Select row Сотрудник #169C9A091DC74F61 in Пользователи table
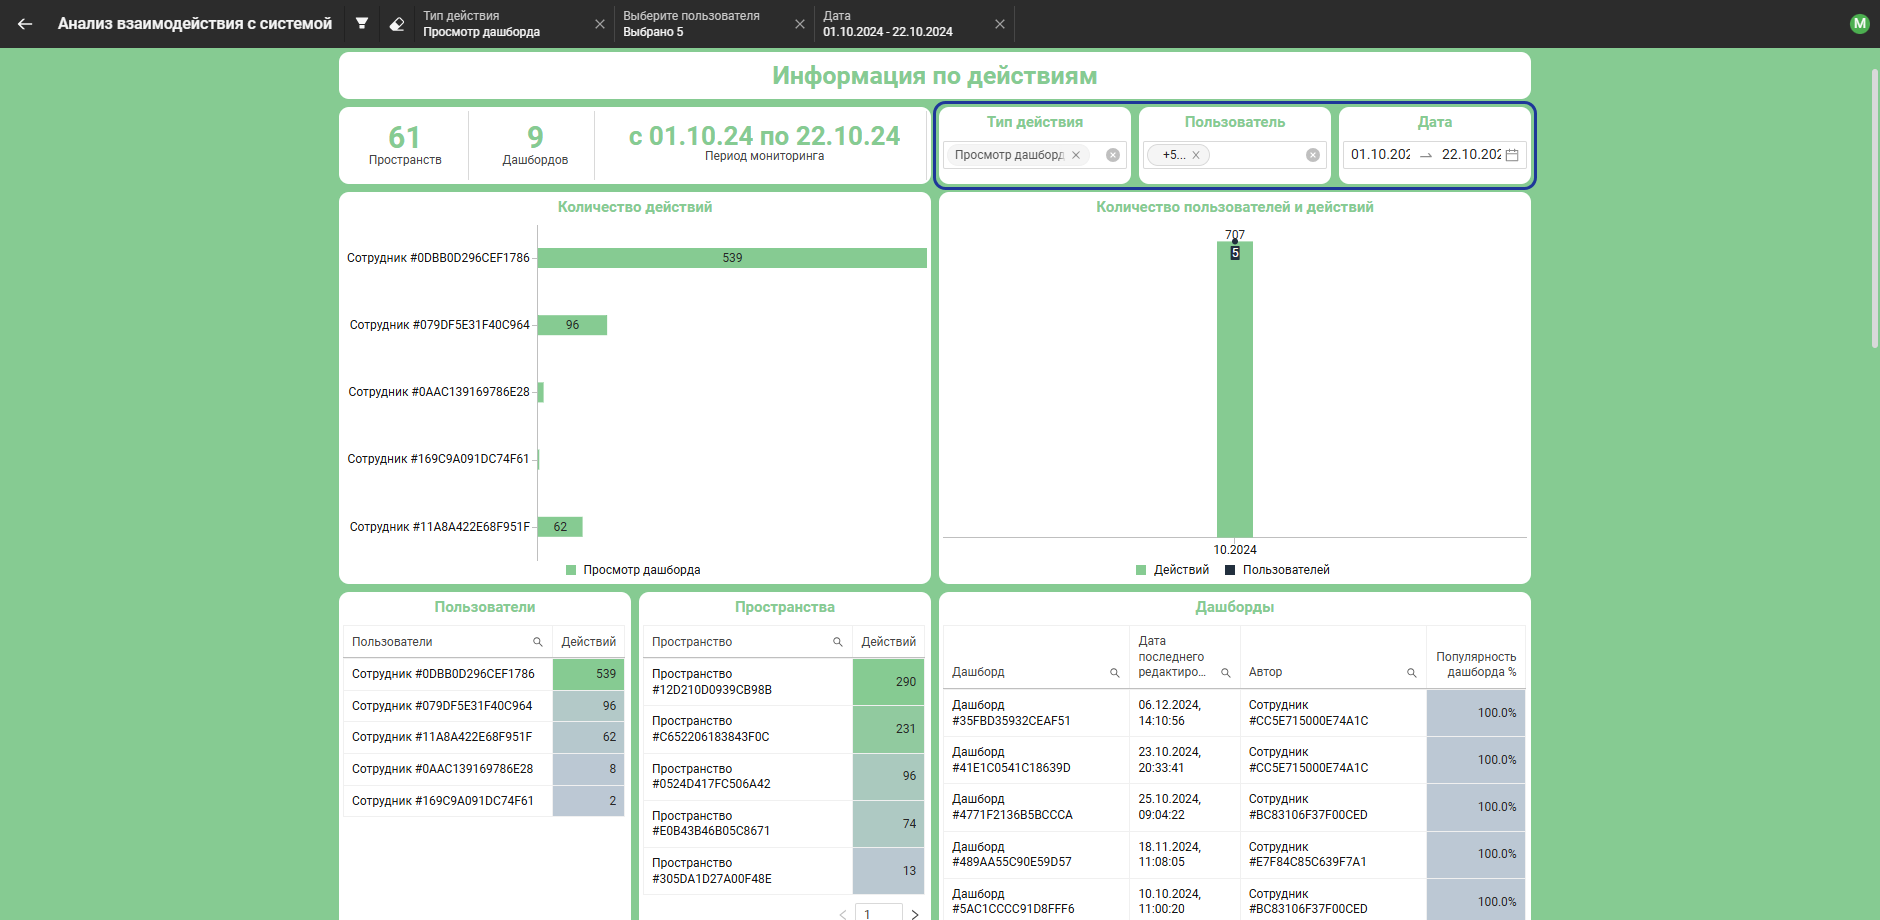This screenshot has width=1880, height=920. coord(484,801)
